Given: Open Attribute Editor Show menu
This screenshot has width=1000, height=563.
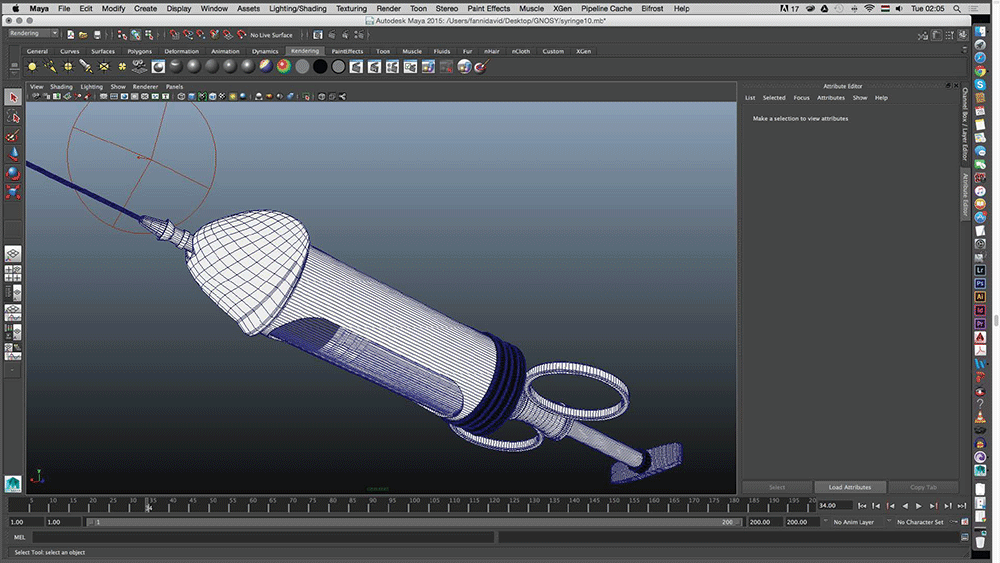Looking at the screenshot, I should pyautogui.click(x=860, y=98).
